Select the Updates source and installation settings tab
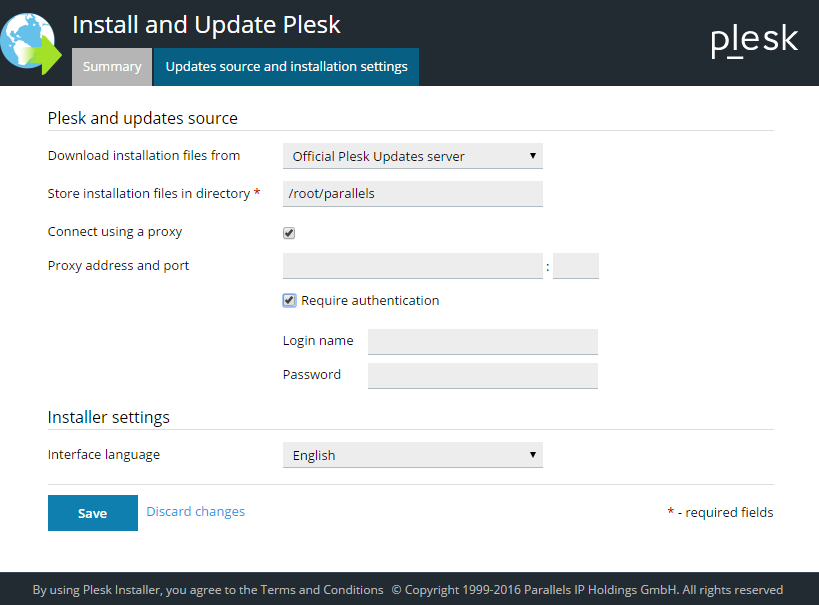The width and height of the screenshot is (819, 605). pos(286,67)
